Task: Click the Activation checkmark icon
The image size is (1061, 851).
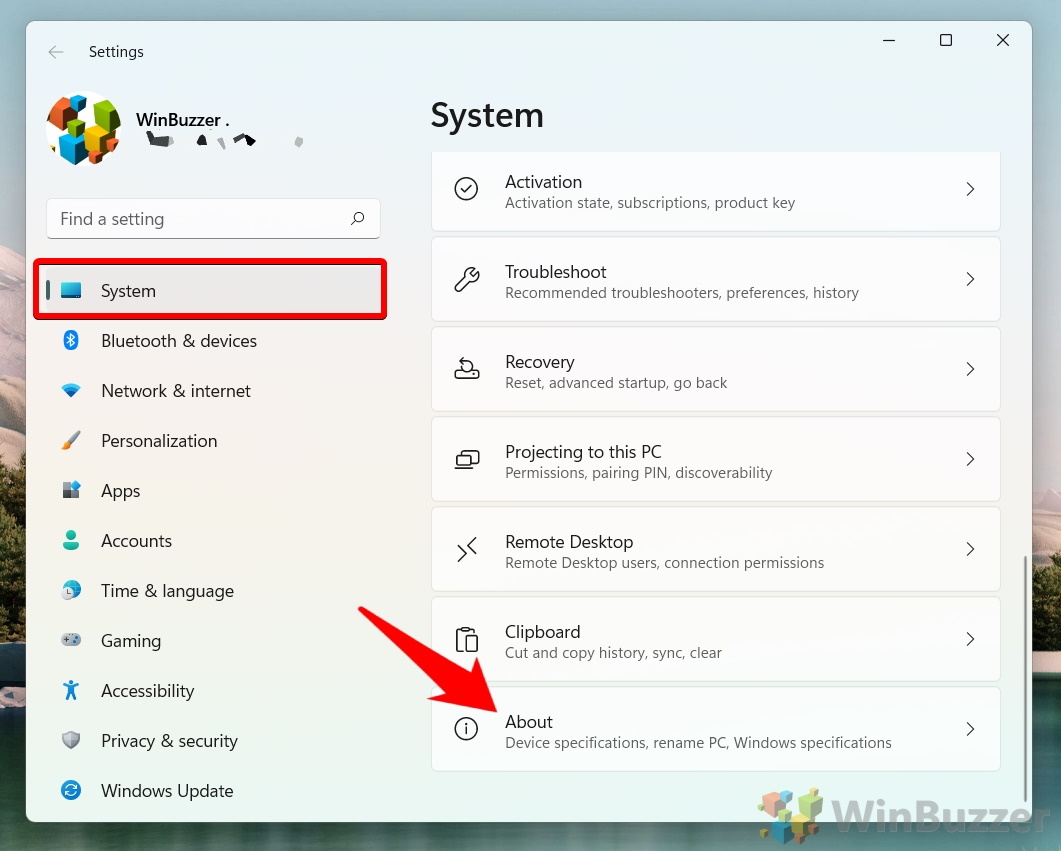Action: 466,189
